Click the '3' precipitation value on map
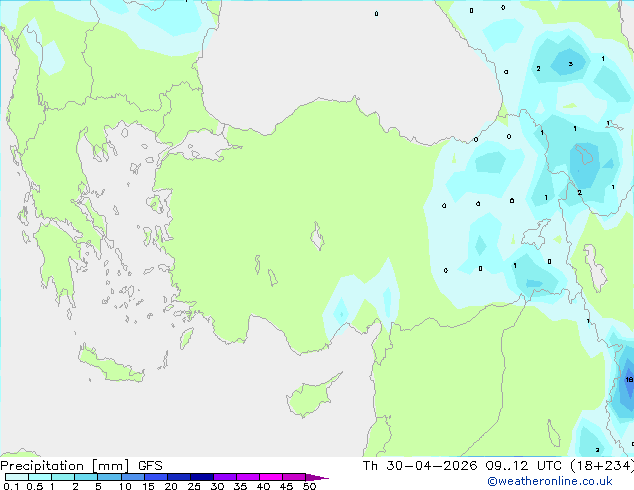The height and width of the screenshot is (490, 634). point(571,64)
